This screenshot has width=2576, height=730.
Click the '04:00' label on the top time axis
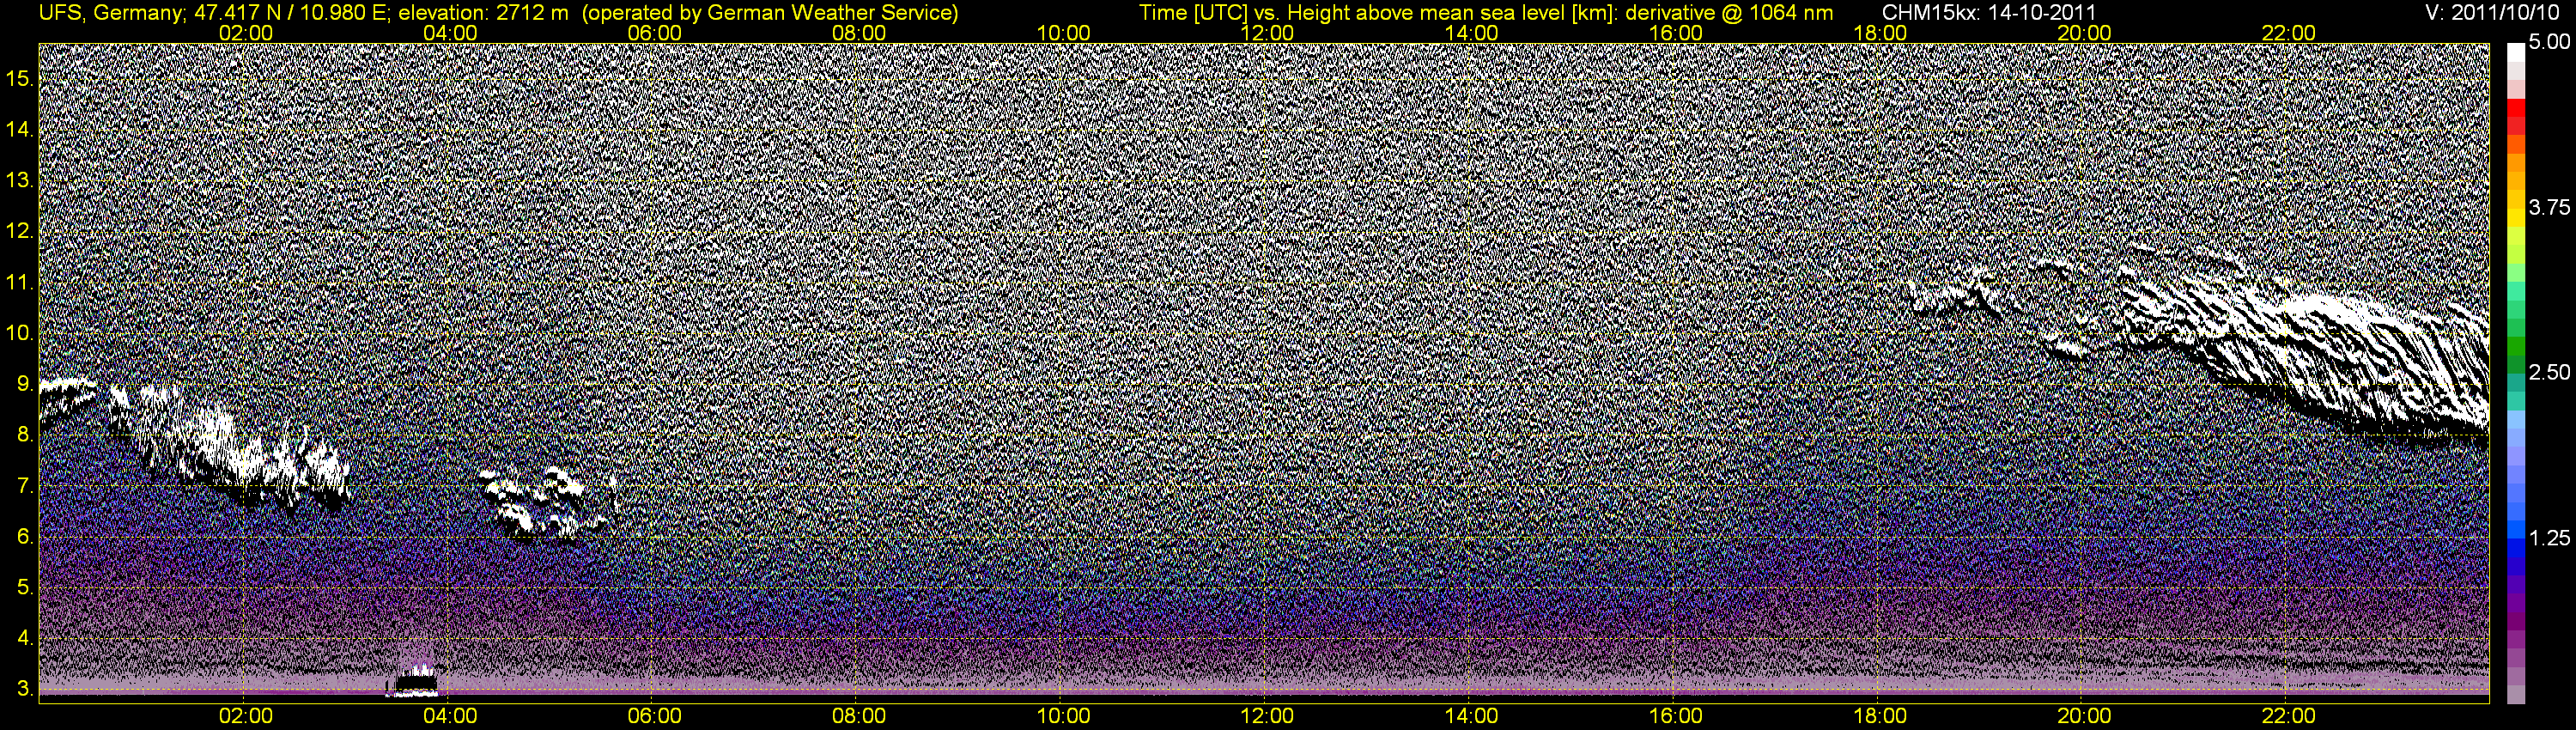tap(450, 33)
